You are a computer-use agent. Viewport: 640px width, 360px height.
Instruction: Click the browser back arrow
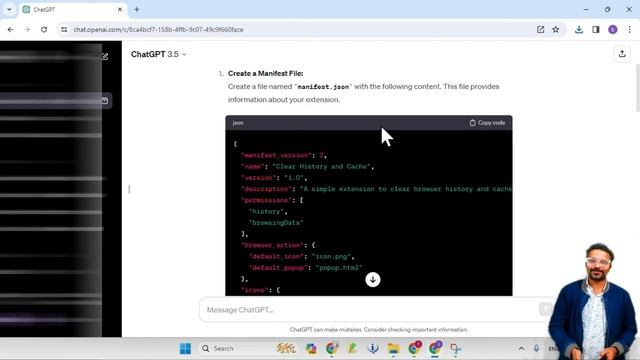10,29
